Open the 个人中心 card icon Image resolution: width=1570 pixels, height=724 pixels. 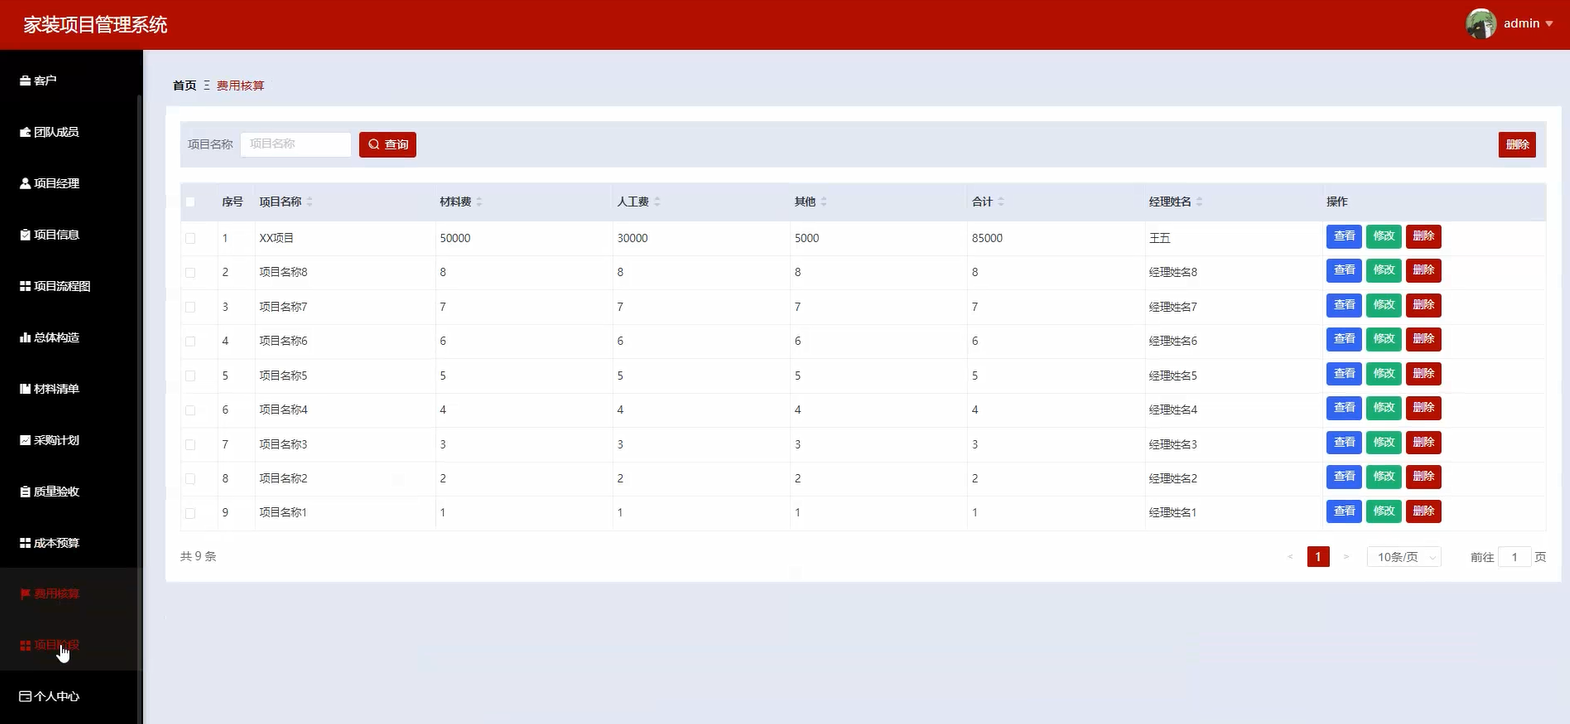pos(25,697)
